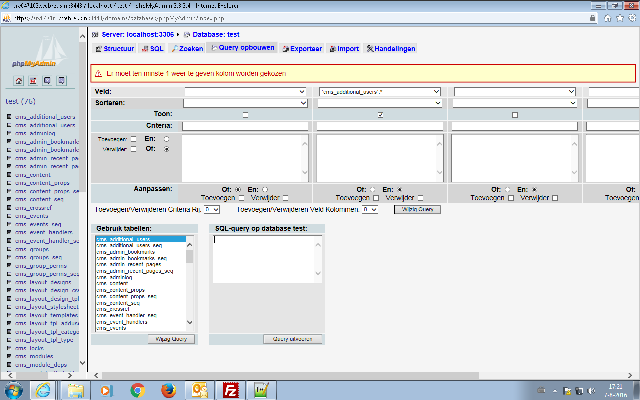
Task: Open the Zoeken search tab
Action: [x=186, y=47]
